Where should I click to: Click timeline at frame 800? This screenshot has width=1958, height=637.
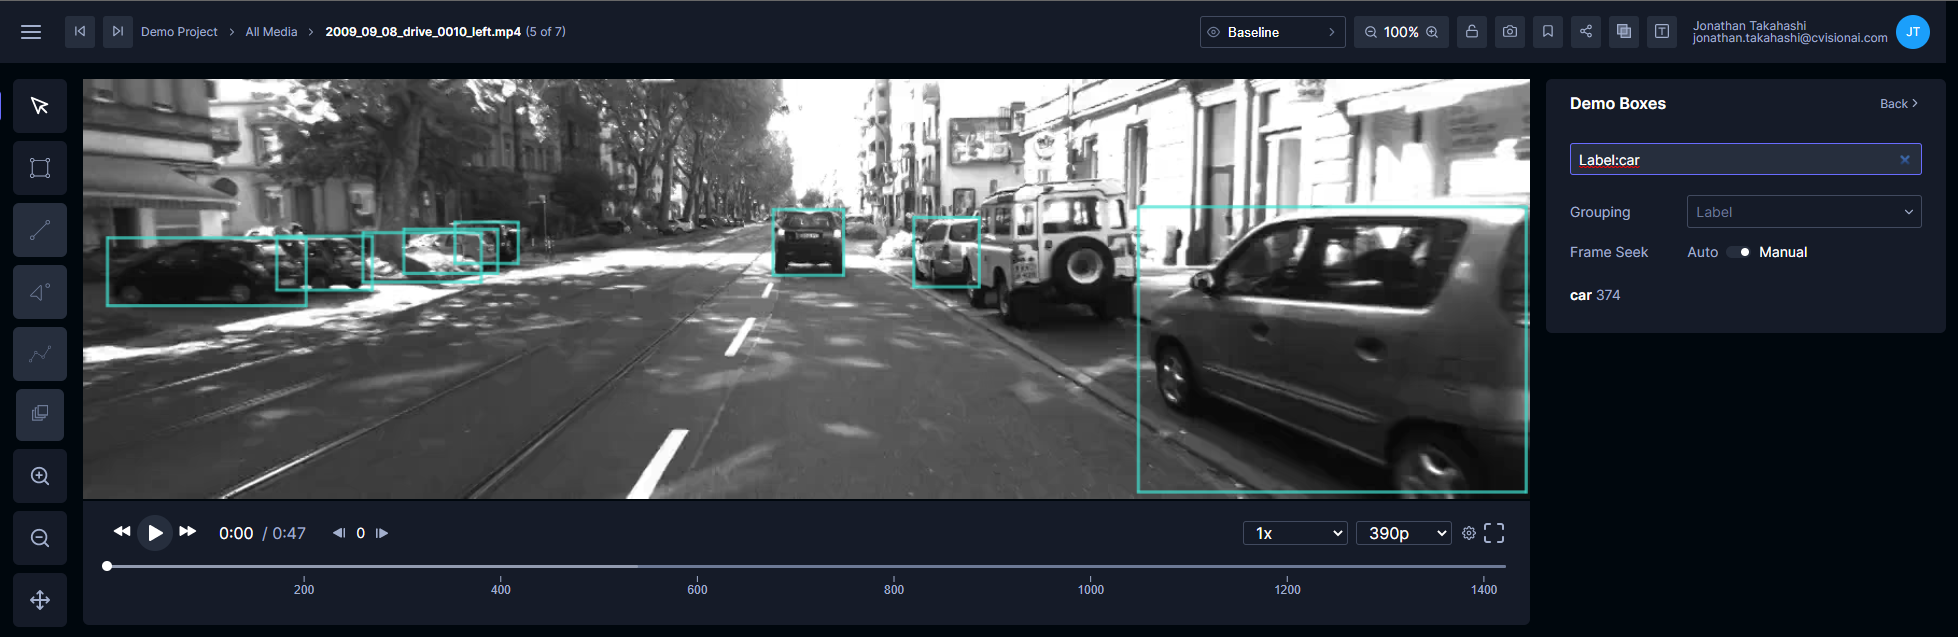point(894,567)
